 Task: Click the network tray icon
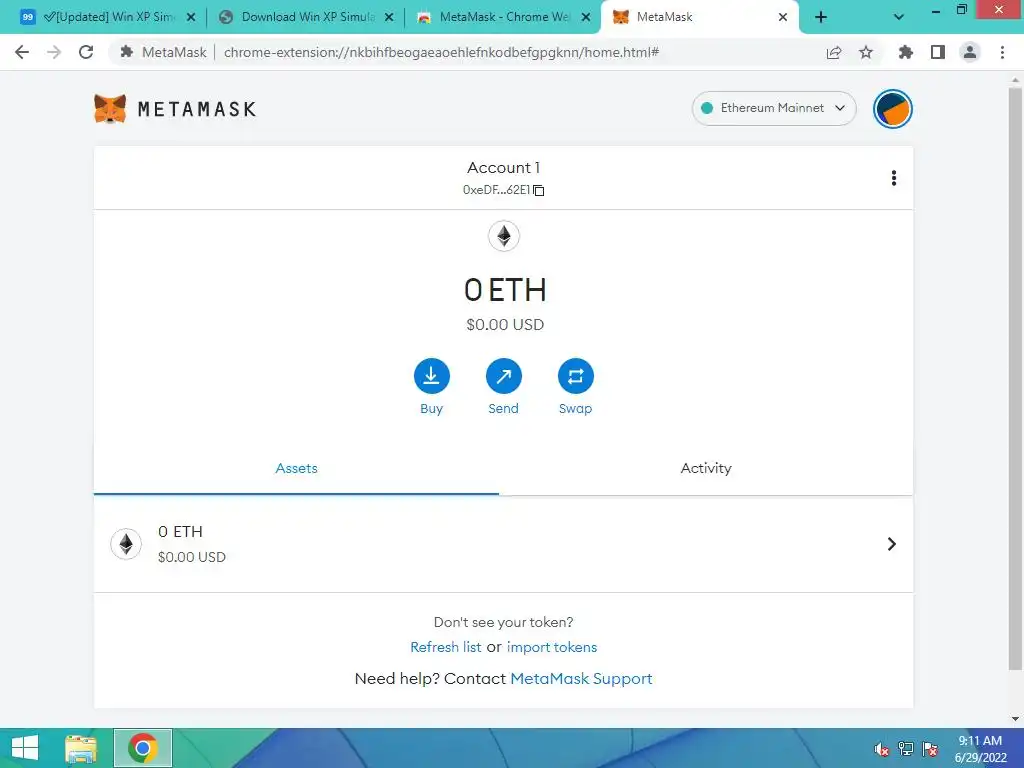click(x=906, y=749)
